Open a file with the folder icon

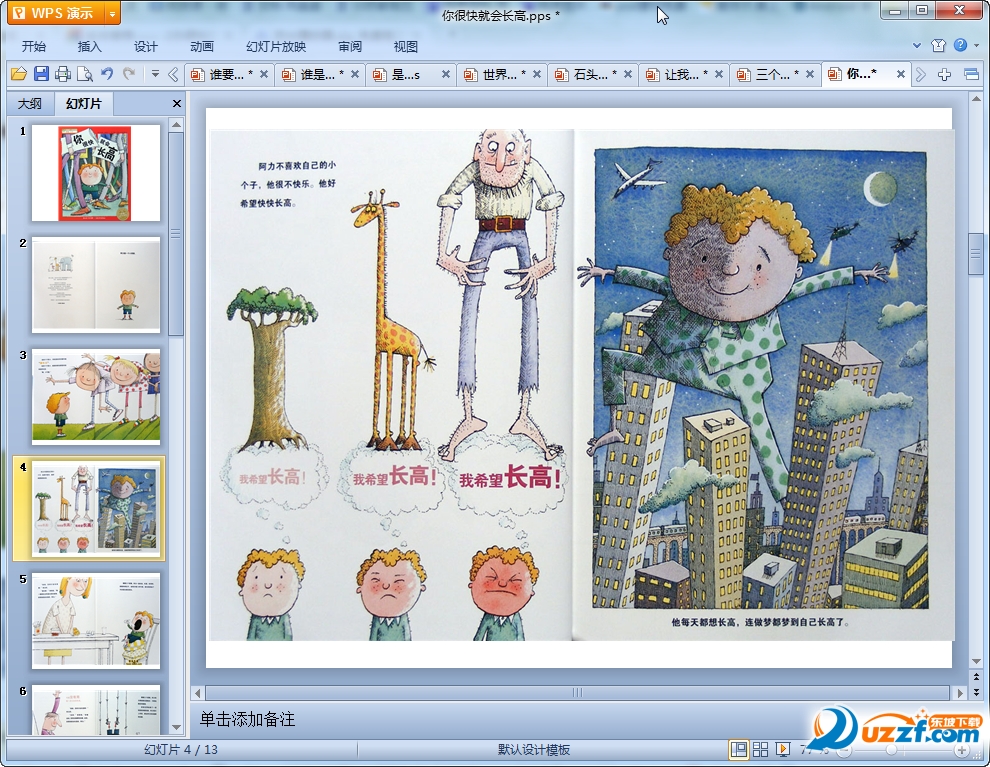pos(19,74)
